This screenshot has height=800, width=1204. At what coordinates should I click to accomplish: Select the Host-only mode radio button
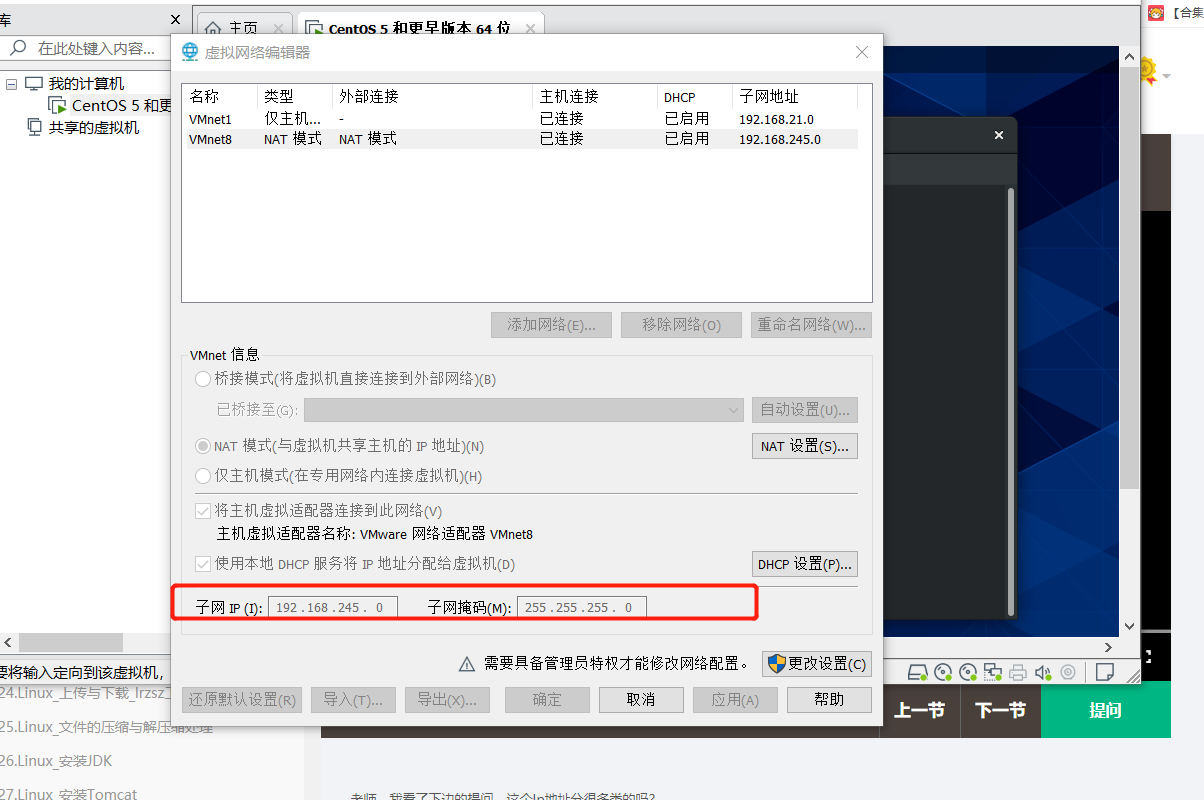[203, 476]
